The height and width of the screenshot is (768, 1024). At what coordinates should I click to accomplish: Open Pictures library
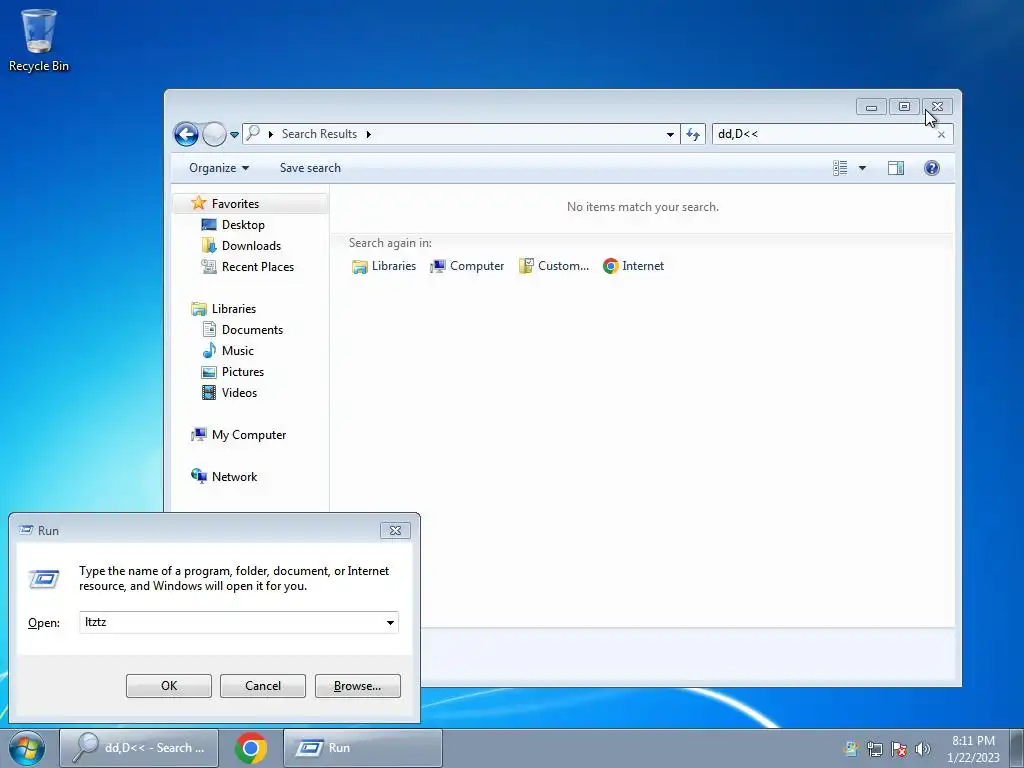click(x=242, y=372)
